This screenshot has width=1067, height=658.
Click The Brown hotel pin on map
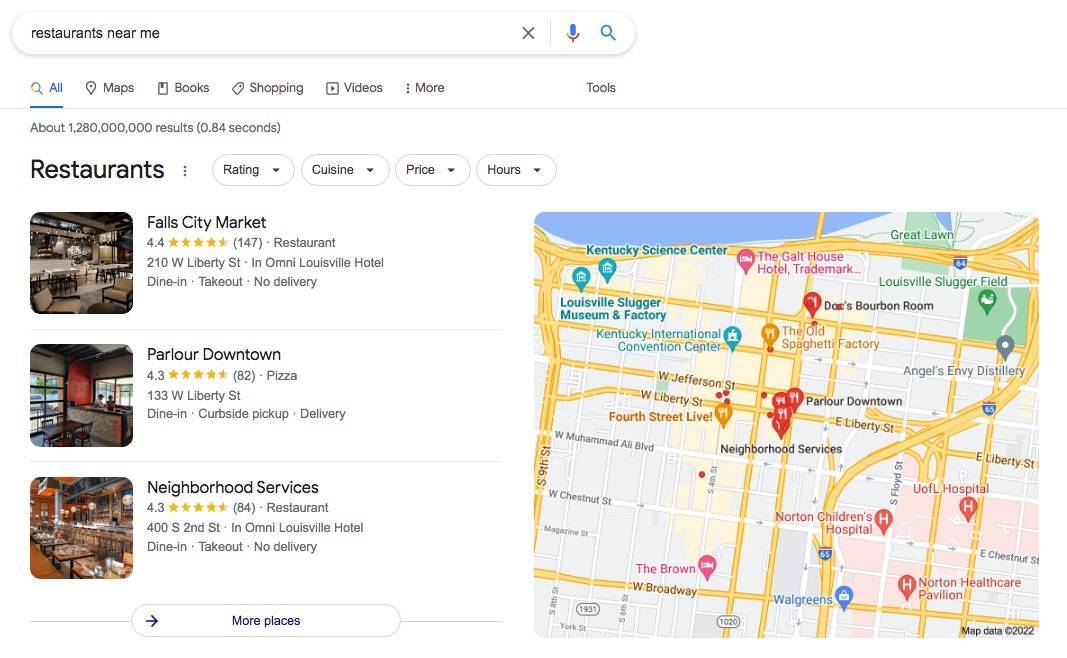(x=707, y=565)
